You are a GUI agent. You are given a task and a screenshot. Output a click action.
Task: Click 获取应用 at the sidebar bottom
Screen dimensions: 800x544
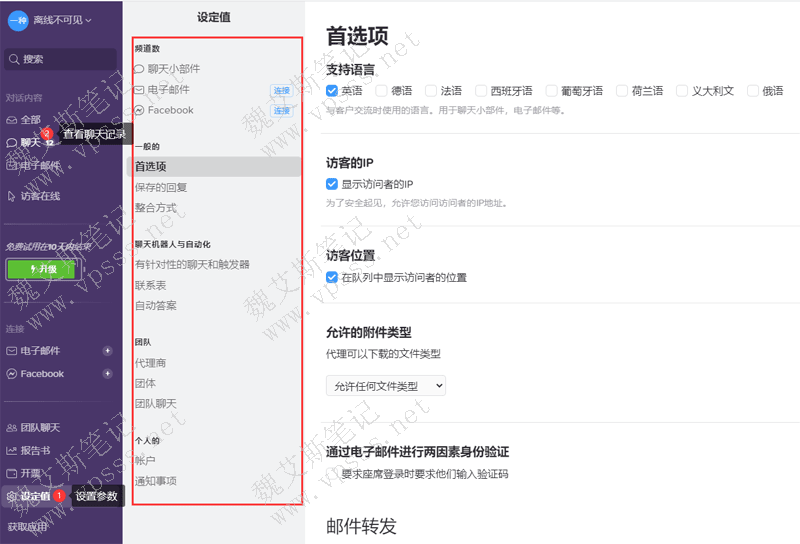tap(28, 527)
